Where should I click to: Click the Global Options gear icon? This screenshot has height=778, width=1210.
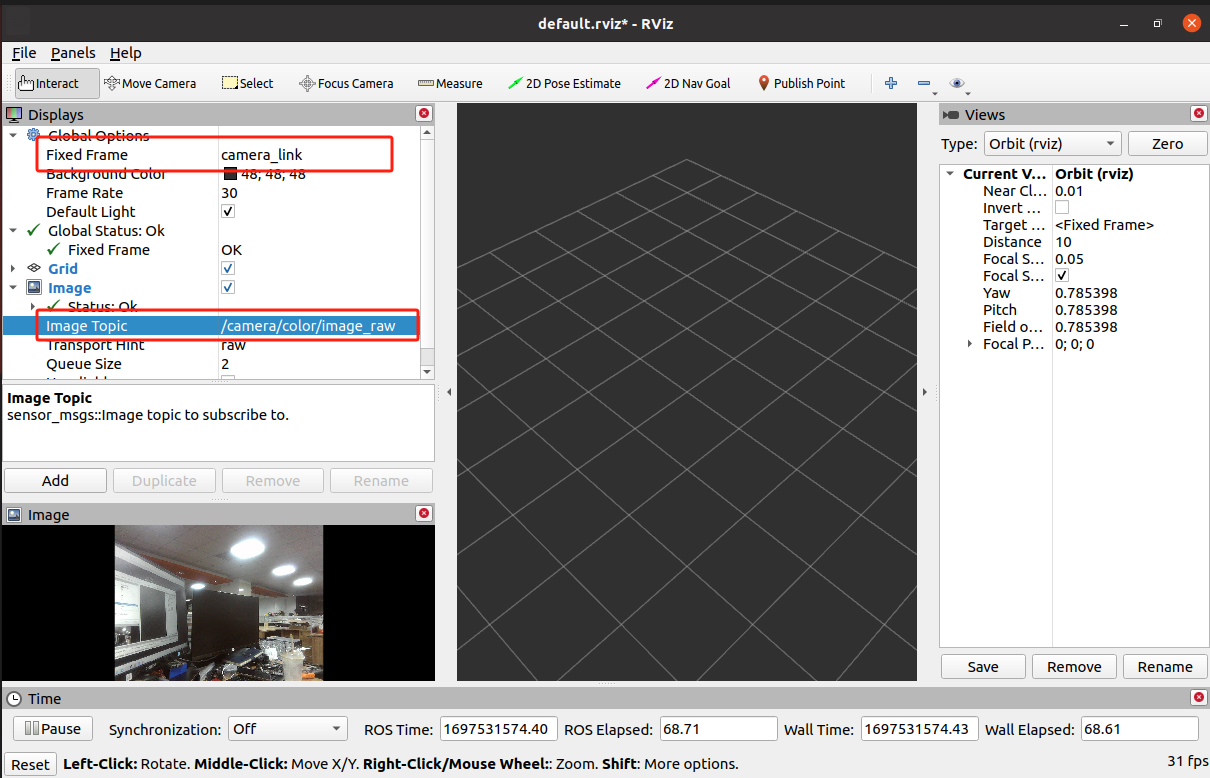point(35,135)
